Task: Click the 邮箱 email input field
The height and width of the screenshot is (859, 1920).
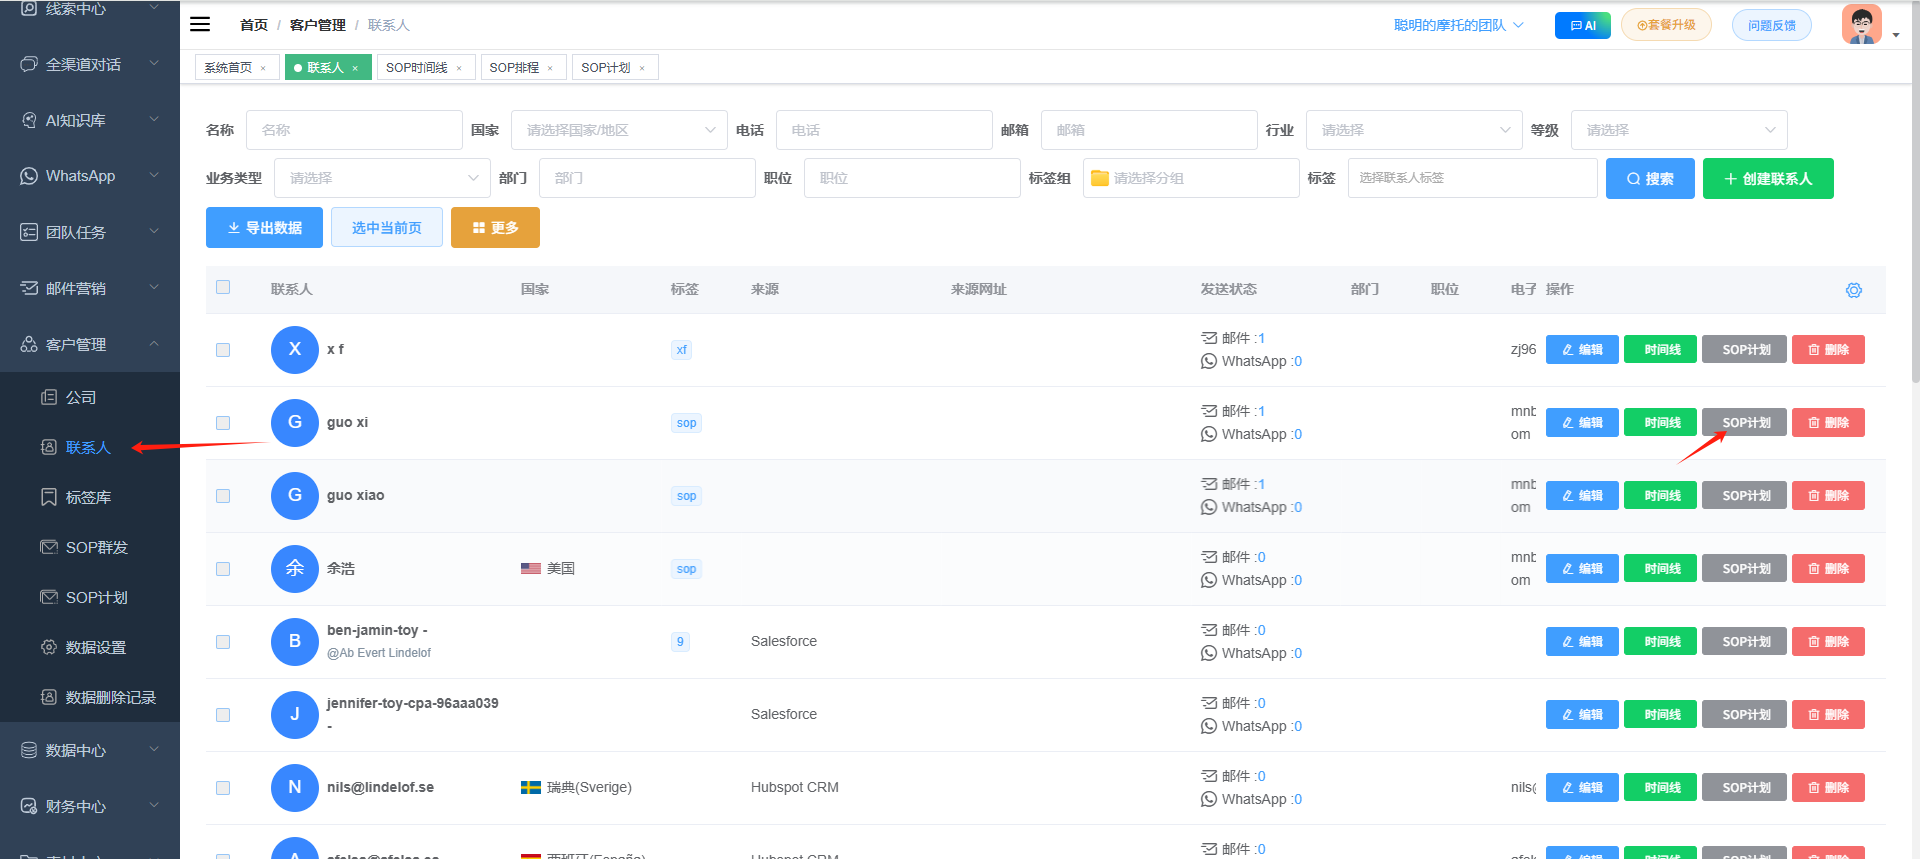Action: [1149, 130]
